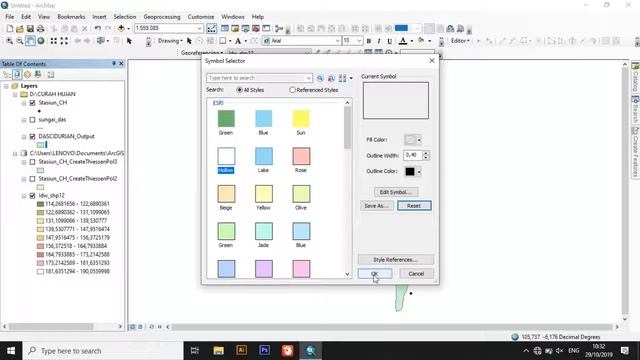
Task: Choose the Select Elements arrow tool
Action: 129,41
